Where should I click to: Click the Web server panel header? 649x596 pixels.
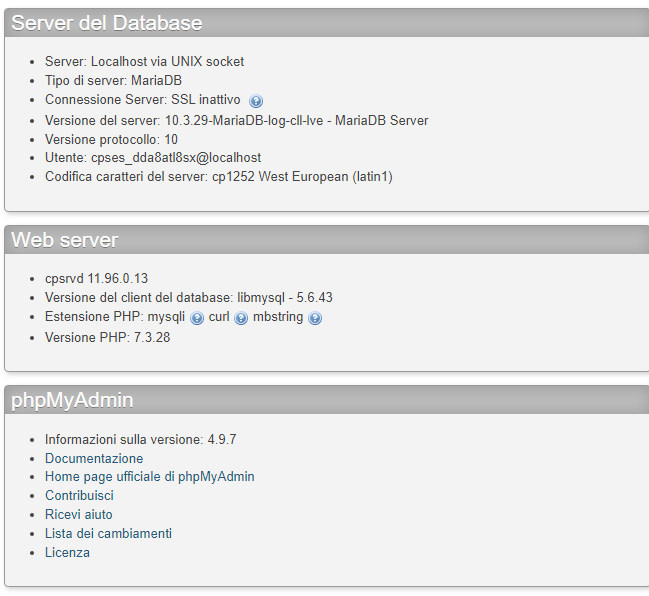coord(327,240)
